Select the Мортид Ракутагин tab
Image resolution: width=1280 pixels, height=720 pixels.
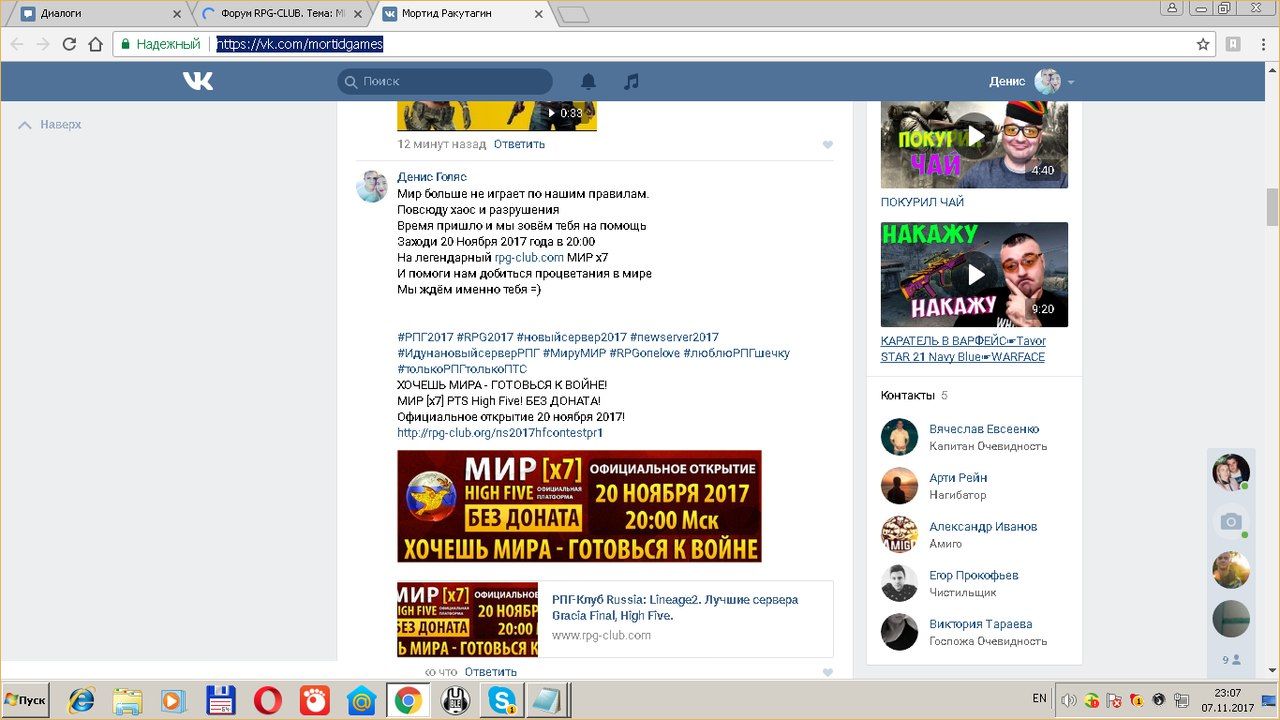coord(462,14)
